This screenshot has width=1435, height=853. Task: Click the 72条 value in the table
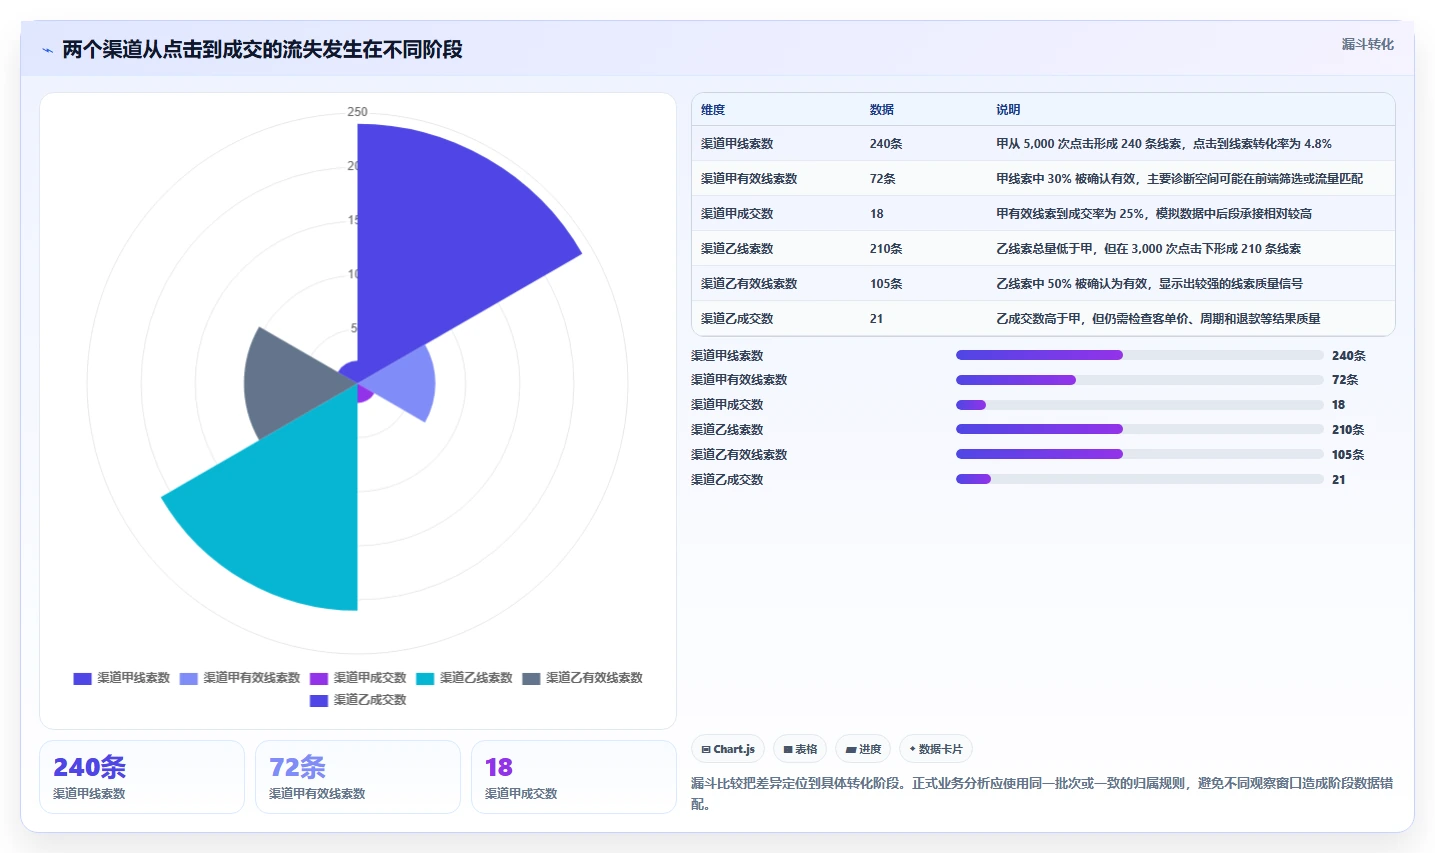click(883, 179)
